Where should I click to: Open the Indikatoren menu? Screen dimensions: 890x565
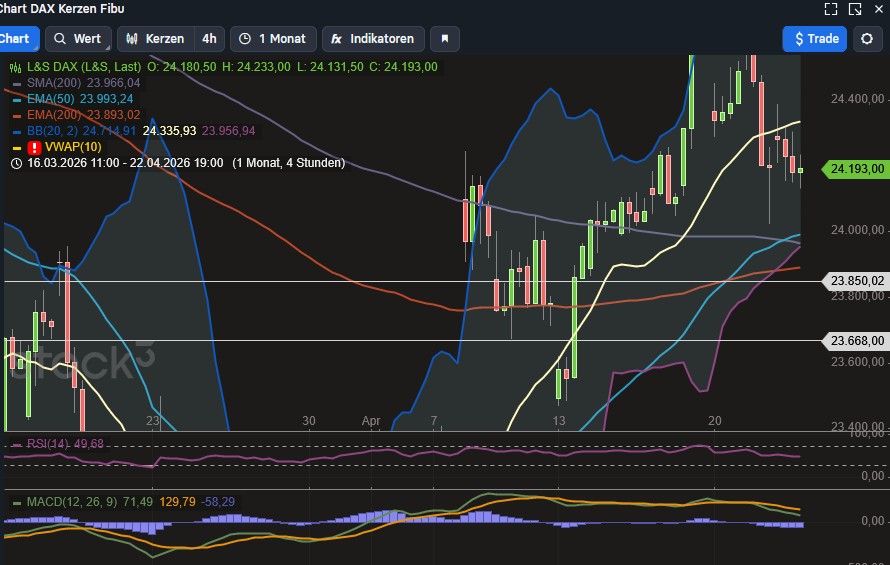(x=371, y=39)
